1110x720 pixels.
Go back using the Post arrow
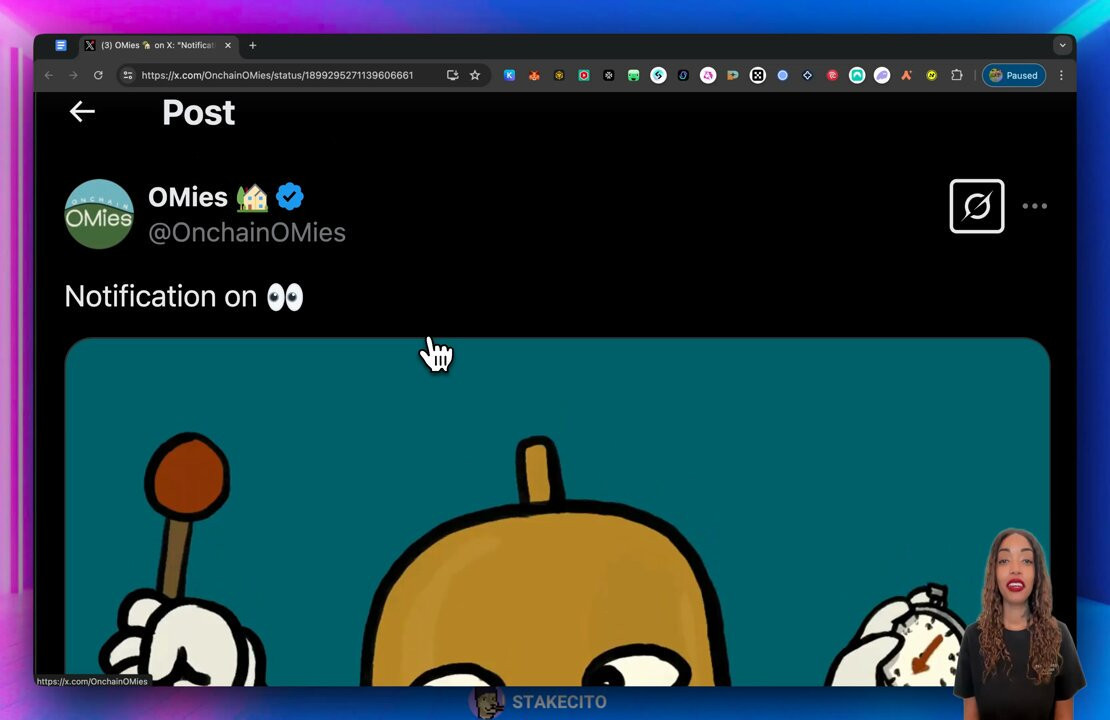(x=82, y=112)
